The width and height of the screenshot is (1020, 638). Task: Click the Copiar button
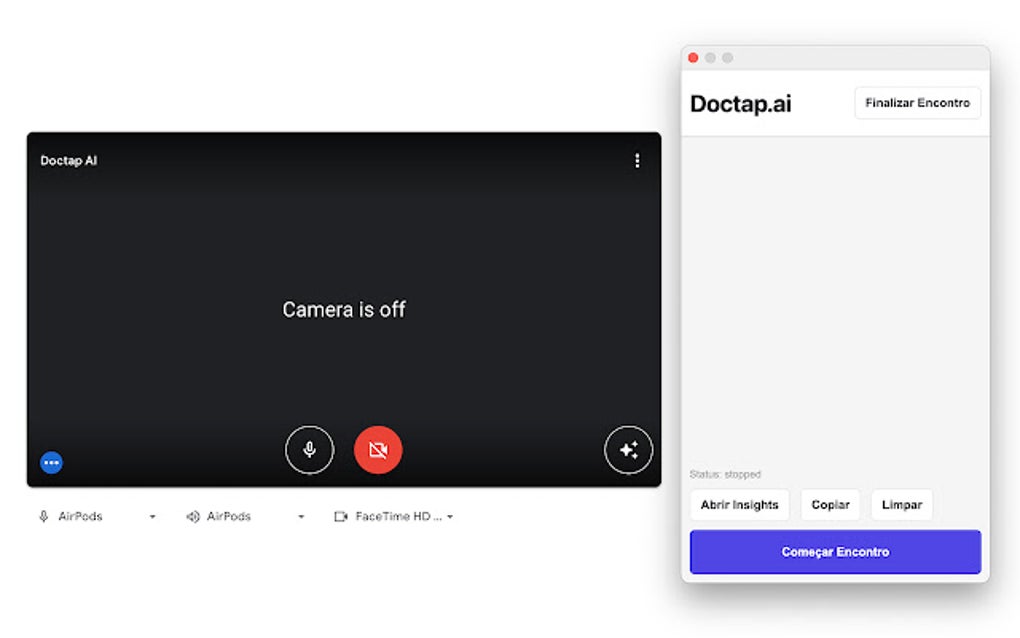830,505
